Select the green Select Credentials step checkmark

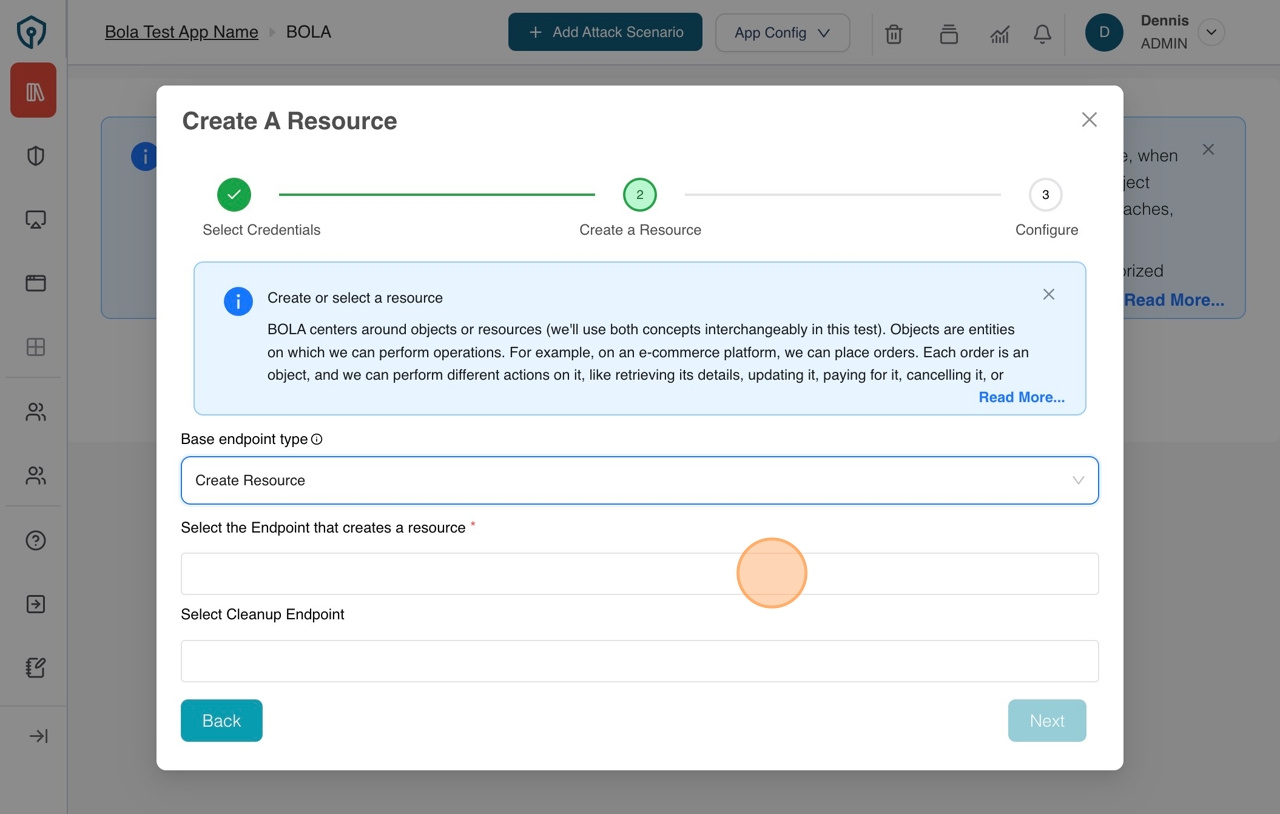click(x=233, y=194)
